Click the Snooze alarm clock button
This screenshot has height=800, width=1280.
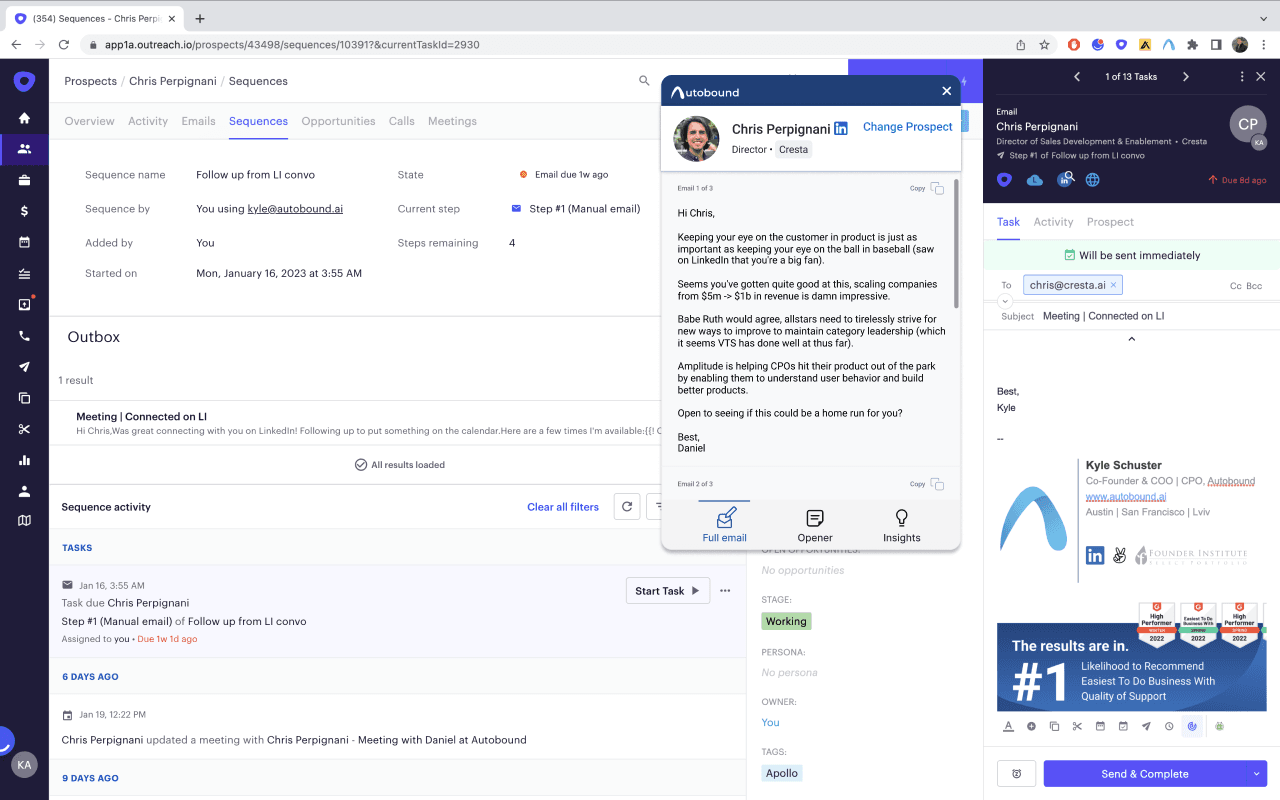click(1014, 773)
